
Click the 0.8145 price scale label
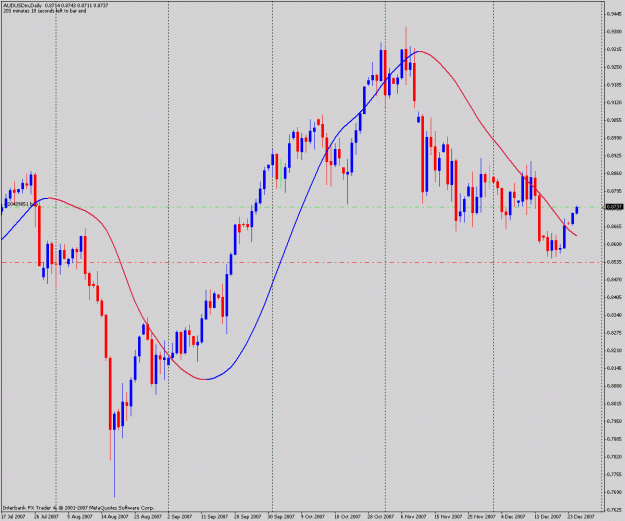point(614,368)
